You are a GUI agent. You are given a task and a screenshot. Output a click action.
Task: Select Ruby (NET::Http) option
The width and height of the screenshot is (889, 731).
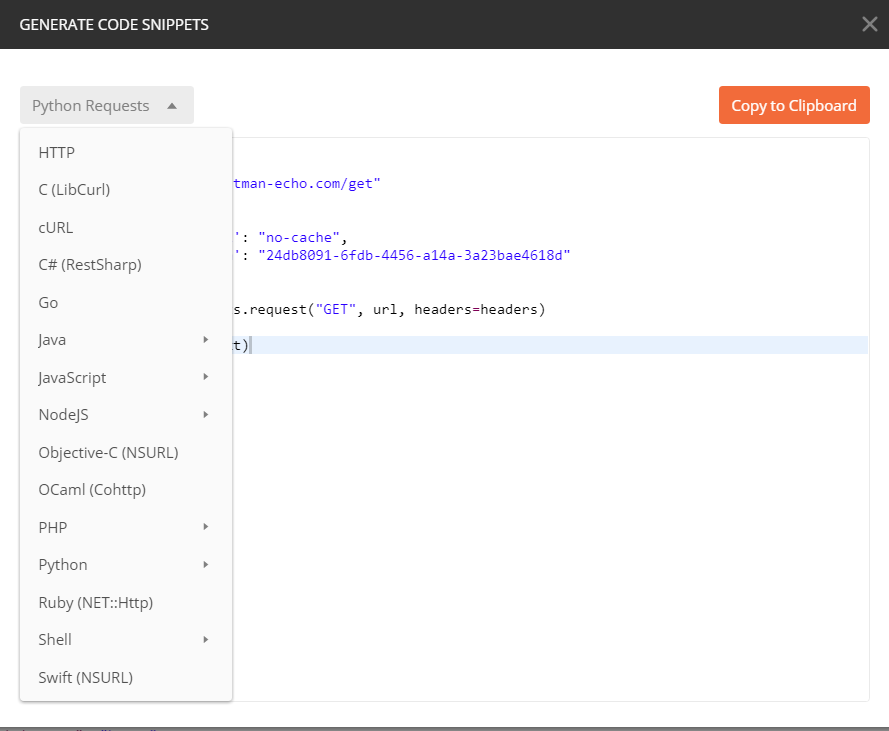click(96, 602)
